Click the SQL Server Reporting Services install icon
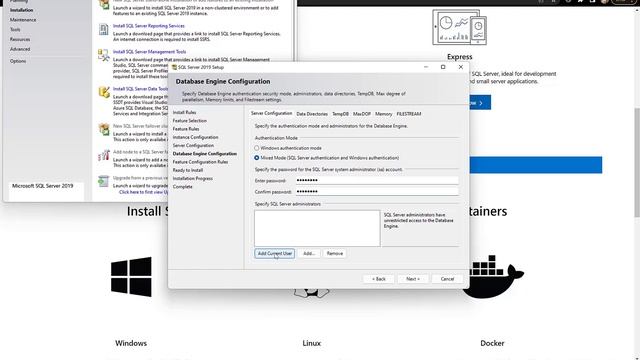This screenshot has width=640, height=360. click(104, 29)
